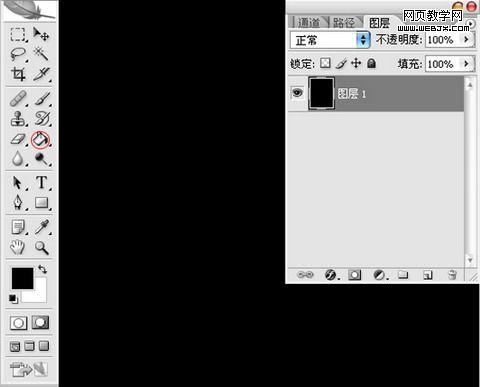Select the Lasso tool
480x387 pixels.
point(18,54)
